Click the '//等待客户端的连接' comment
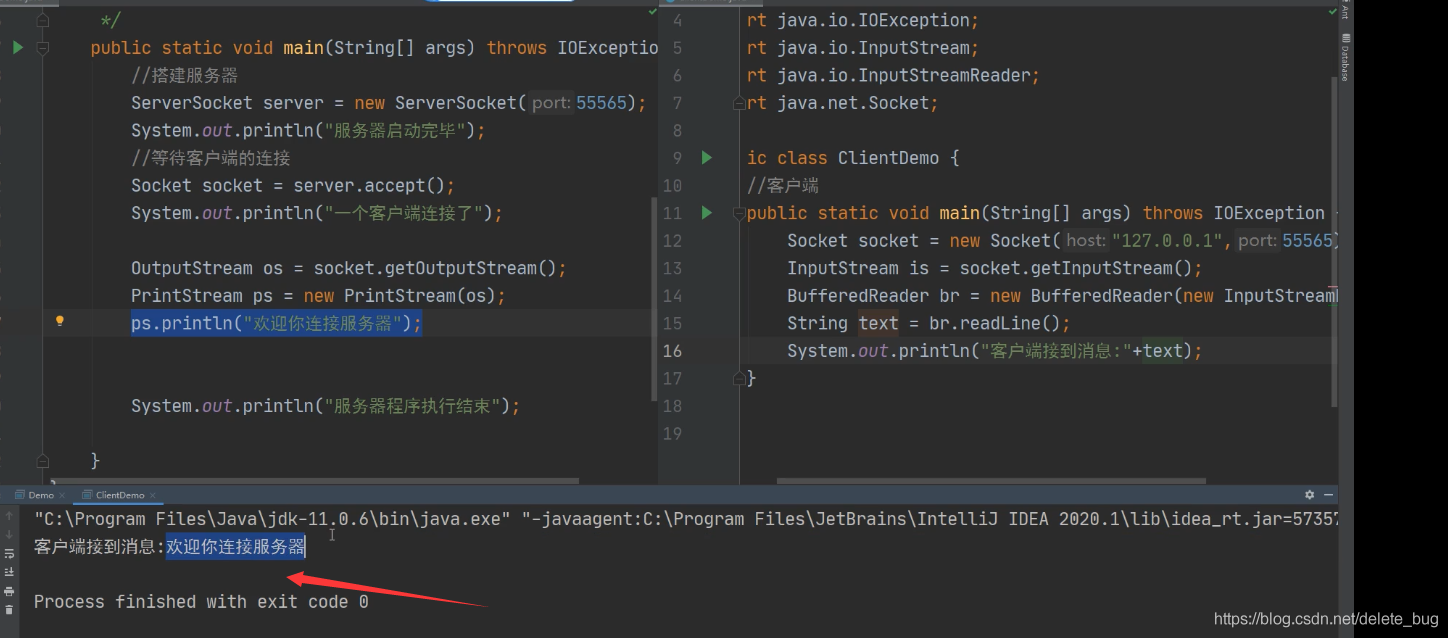The image size is (1448, 638). (x=210, y=158)
